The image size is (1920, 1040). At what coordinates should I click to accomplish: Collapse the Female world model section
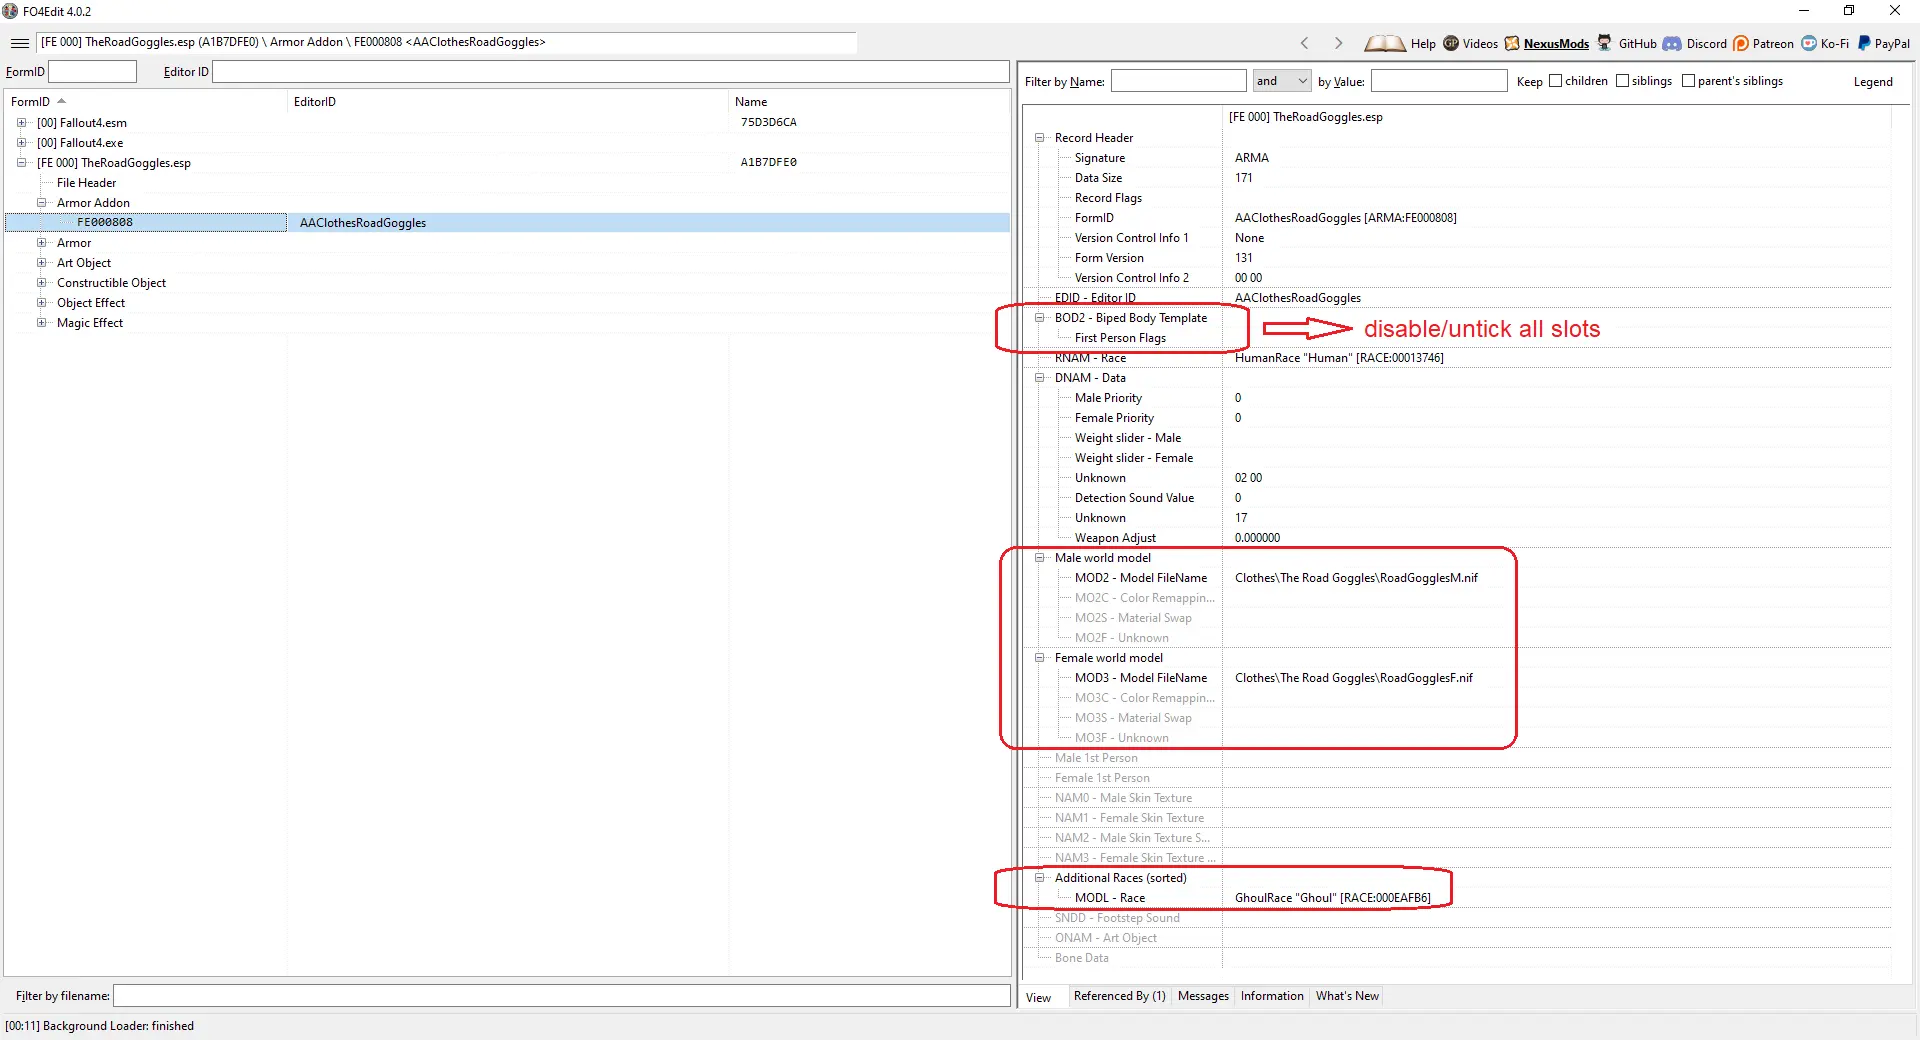pos(1040,658)
